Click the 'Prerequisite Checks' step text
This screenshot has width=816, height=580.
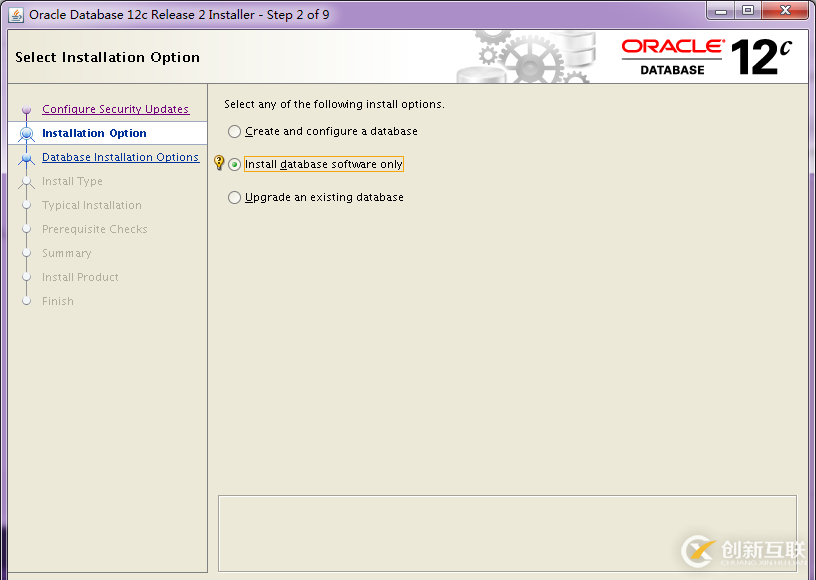pyautogui.click(x=95, y=229)
